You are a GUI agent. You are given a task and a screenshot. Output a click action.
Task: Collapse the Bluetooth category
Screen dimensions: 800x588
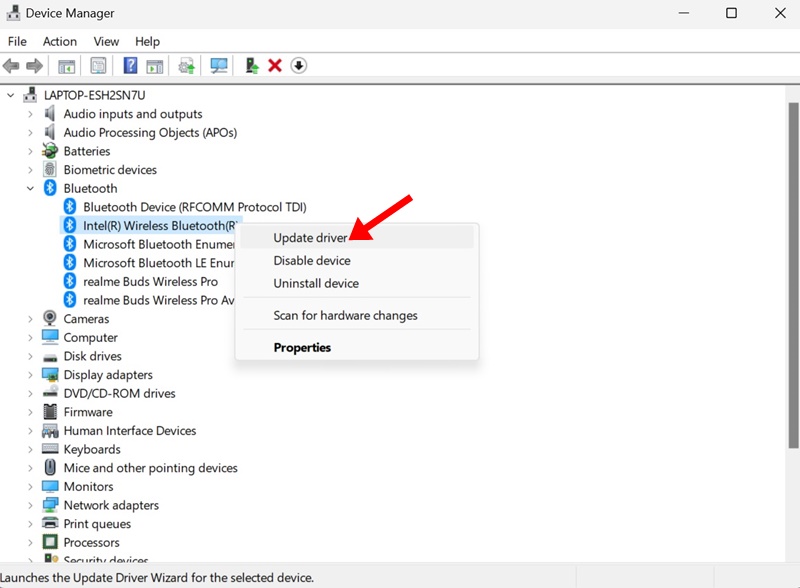click(x=31, y=188)
